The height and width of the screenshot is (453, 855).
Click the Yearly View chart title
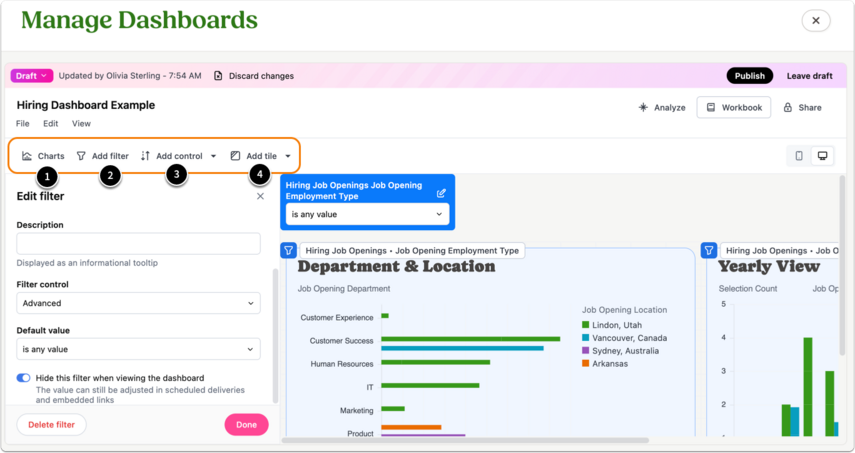point(769,267)
